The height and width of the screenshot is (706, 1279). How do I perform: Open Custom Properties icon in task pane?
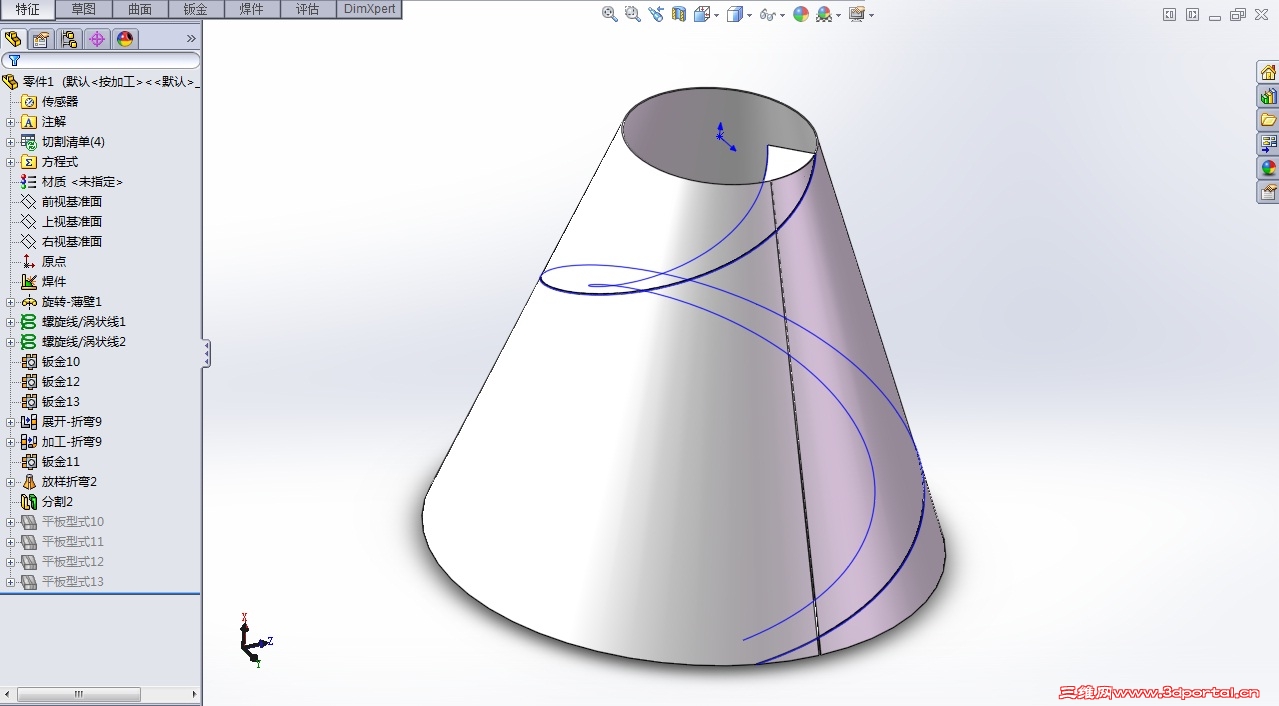tap(1268, 192)
